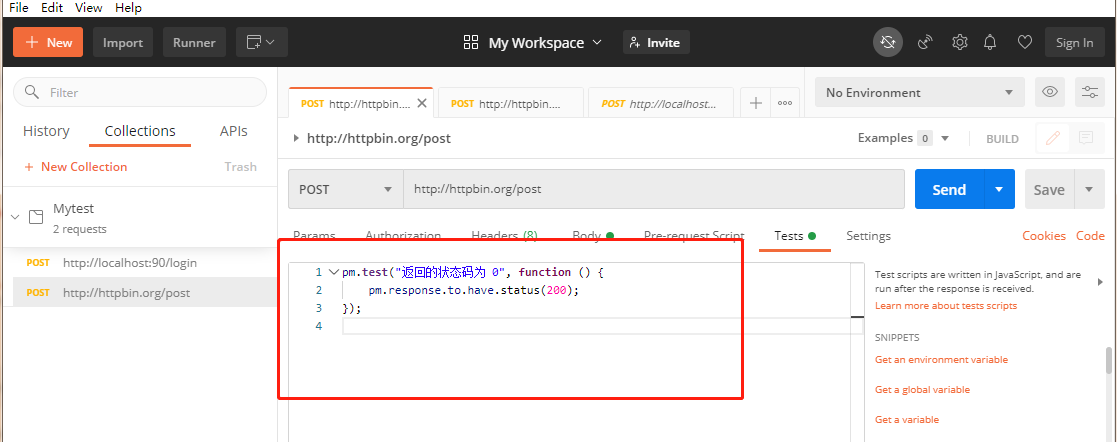Switch to the second httpbin request tab
The width and height of the screenshot is (1117, 442).
511,103
